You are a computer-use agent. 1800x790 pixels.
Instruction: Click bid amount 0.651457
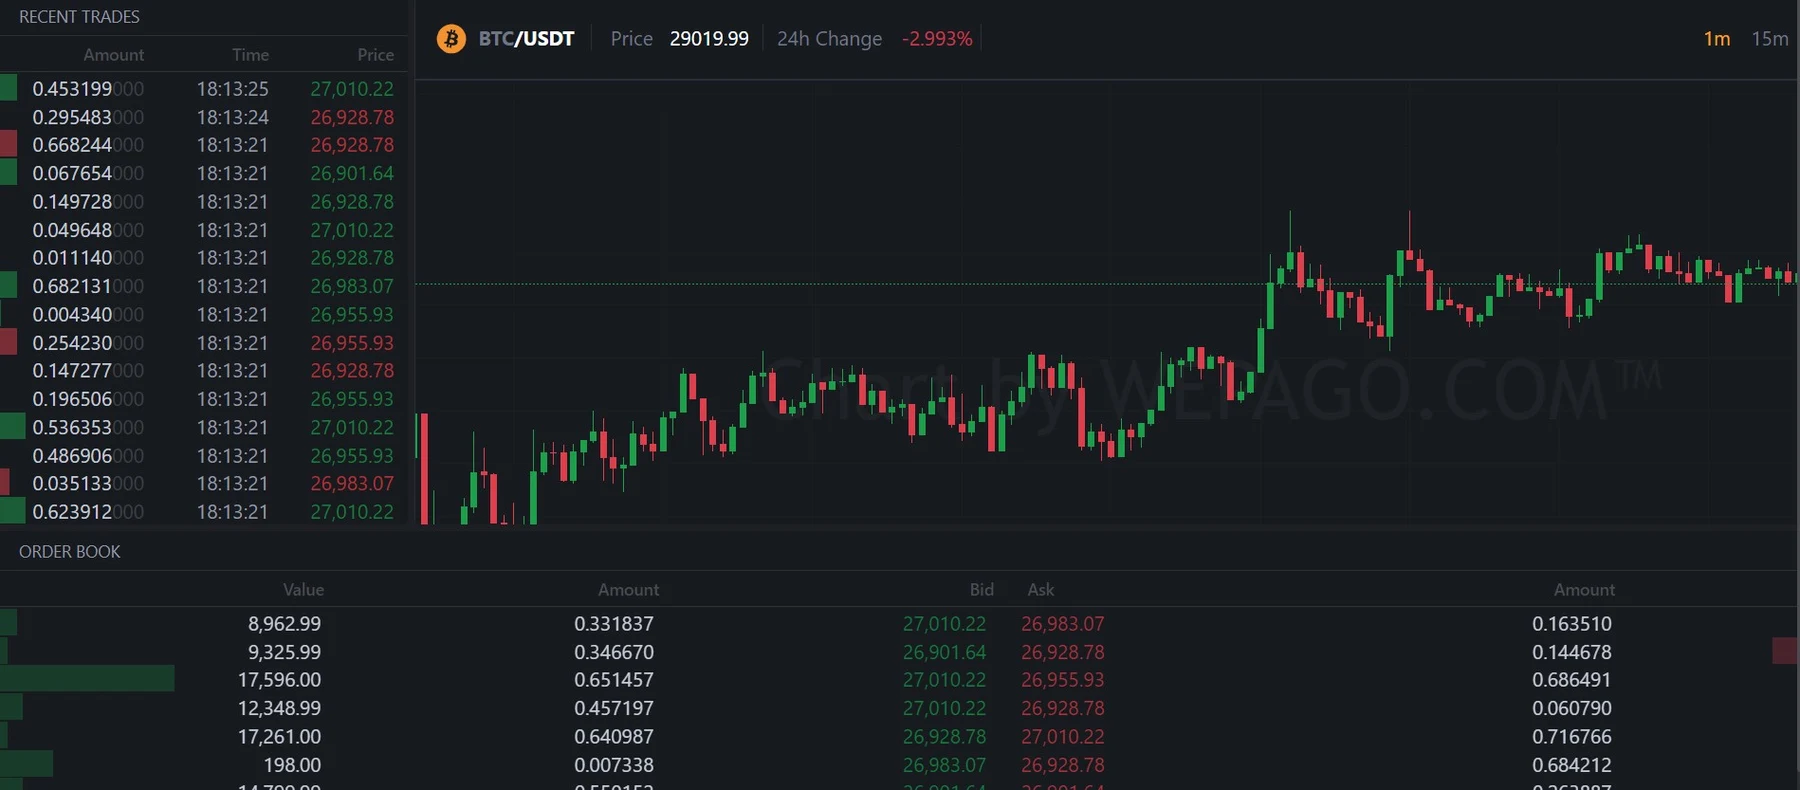pyautogui.click(x=614, y=680)
